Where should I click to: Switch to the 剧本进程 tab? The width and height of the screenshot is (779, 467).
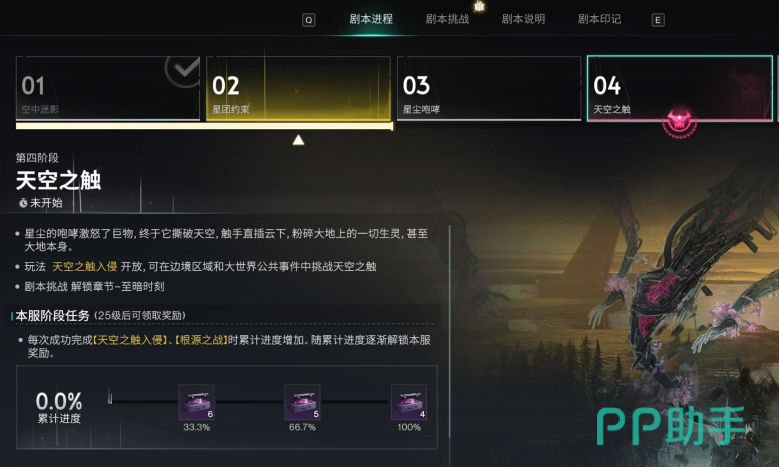371,19
